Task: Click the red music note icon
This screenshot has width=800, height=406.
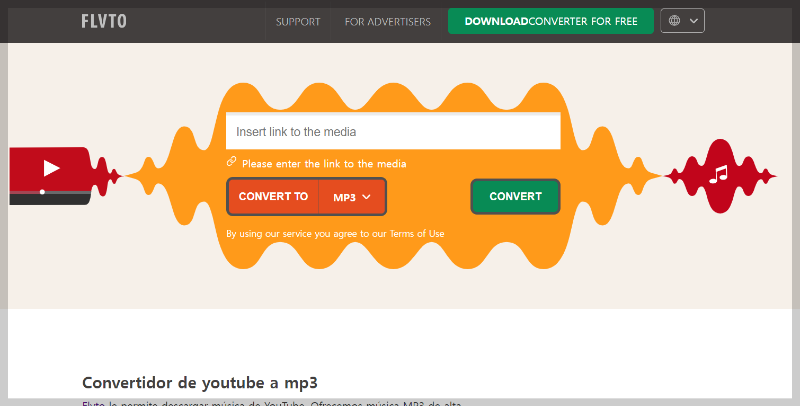Action: 718,175
